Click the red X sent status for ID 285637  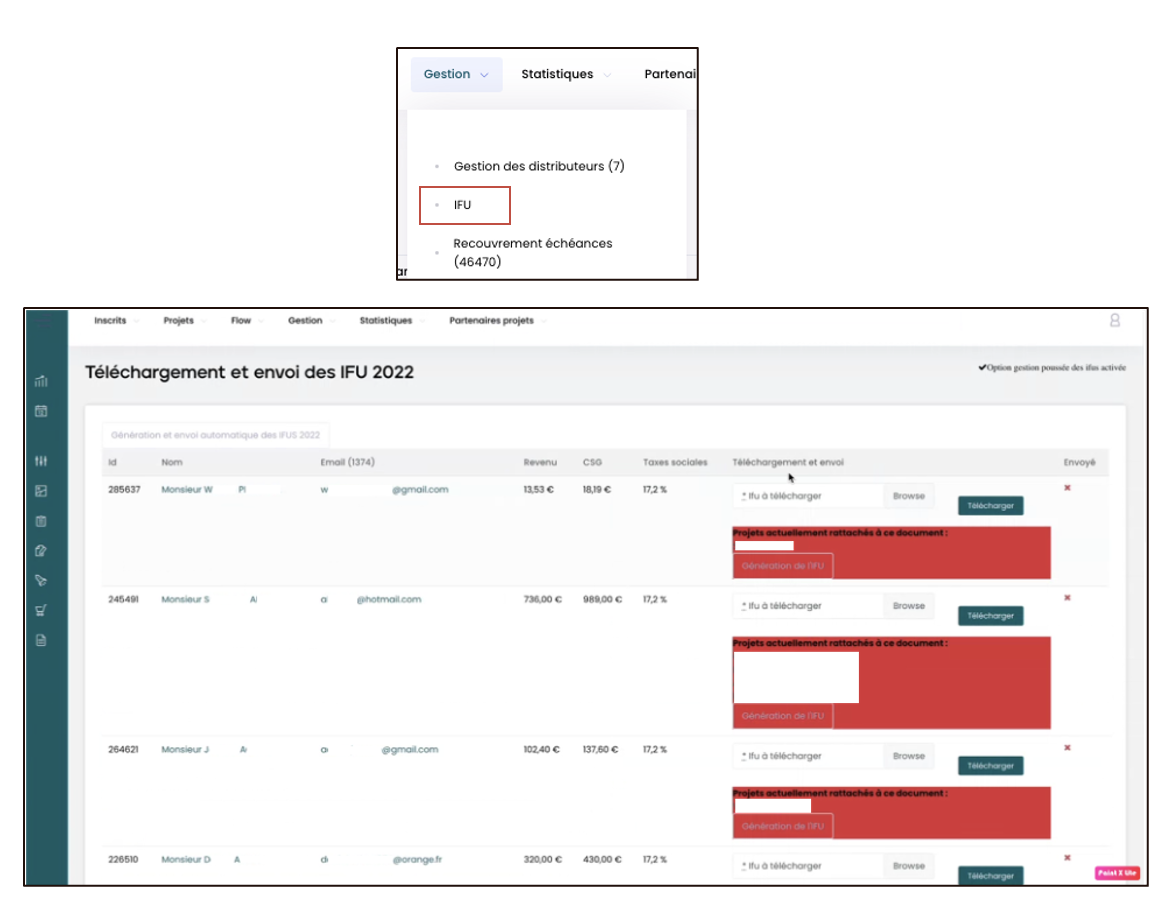click(1067, 488)
